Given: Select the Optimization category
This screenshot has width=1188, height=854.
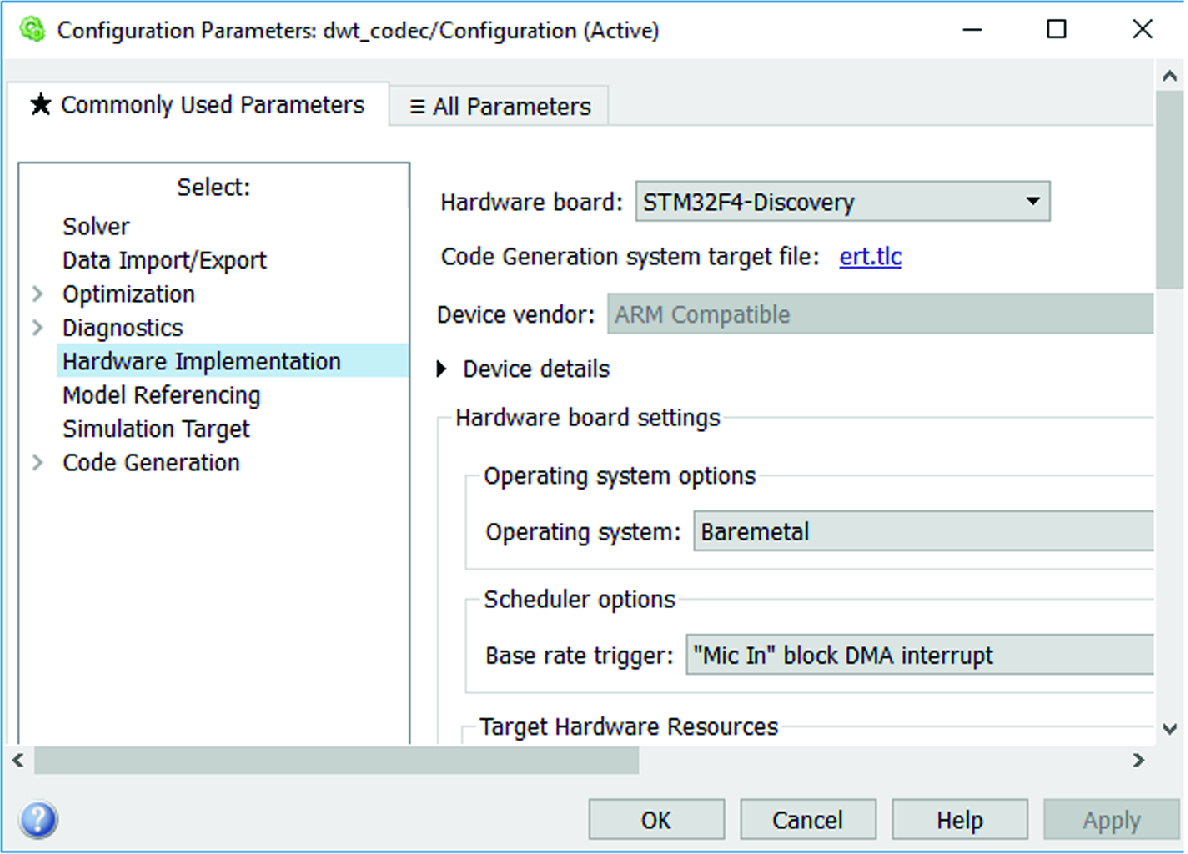Looking at the screenshot, I should (129, 294).
